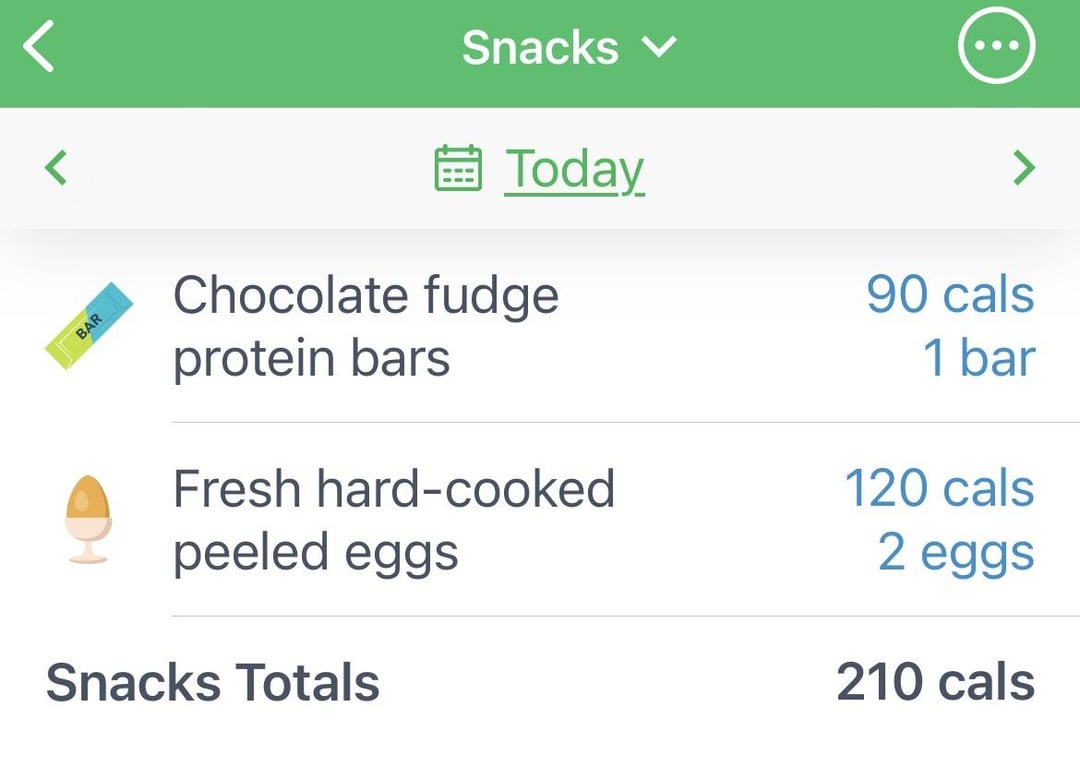
Task: Go to the previous day arrow
Action: (x=56, y=167)
